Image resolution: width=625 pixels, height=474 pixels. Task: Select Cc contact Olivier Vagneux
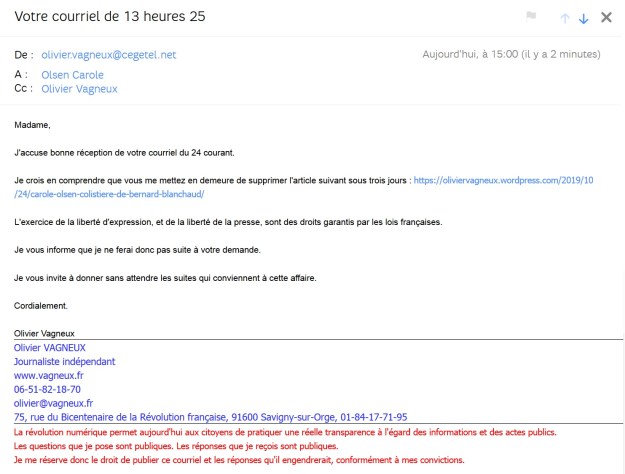[79, 89]
